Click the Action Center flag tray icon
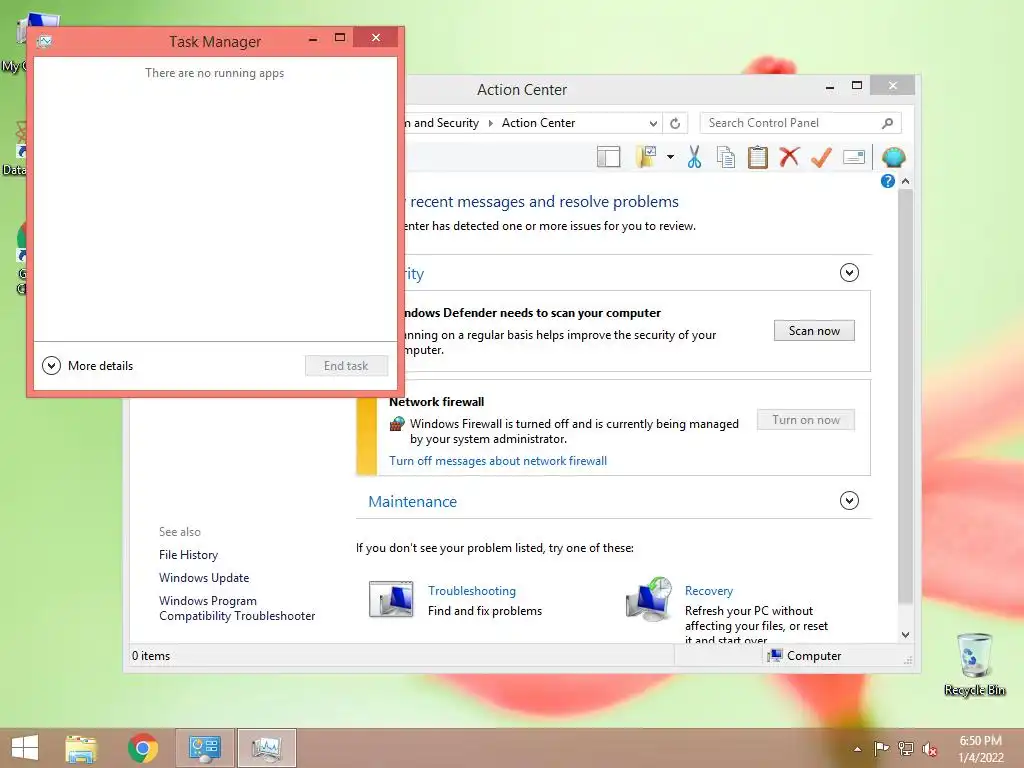The image size is (1024, 768). coord(881,749)
